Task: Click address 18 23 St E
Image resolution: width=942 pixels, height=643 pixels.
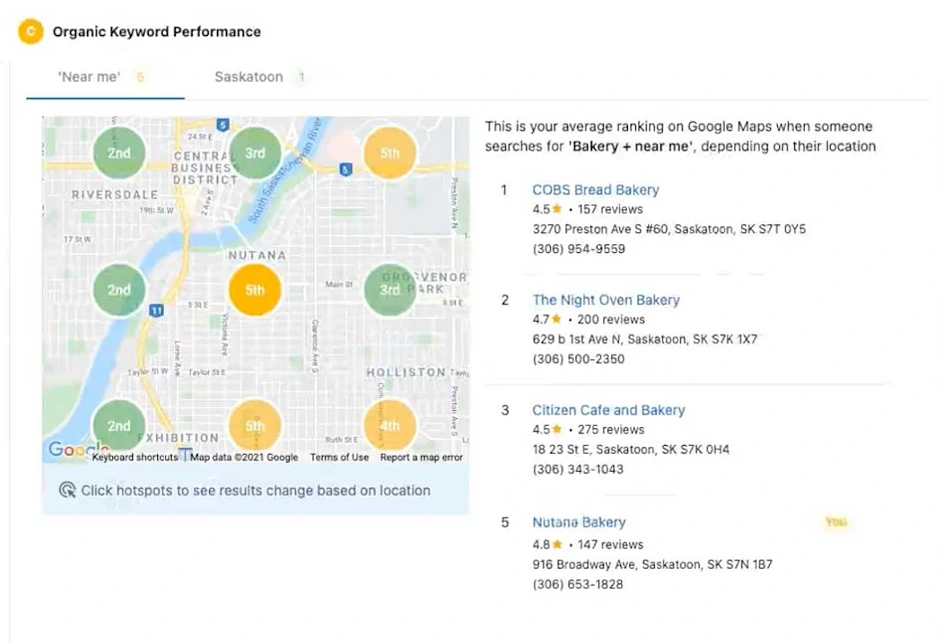Action: click(x=631, y=449)
